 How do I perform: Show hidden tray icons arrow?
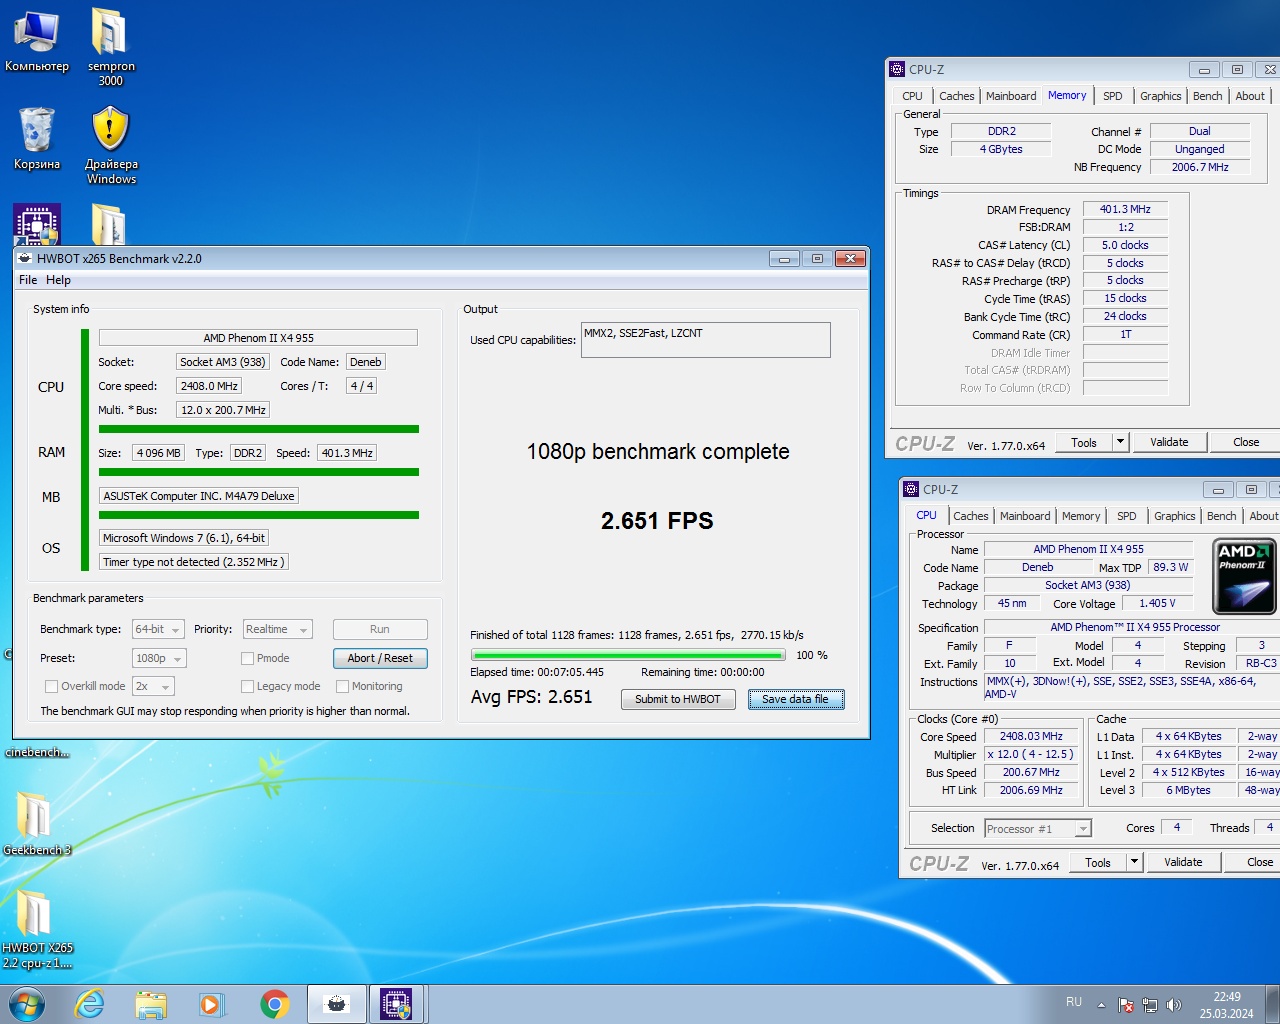pos(1101,1005)
